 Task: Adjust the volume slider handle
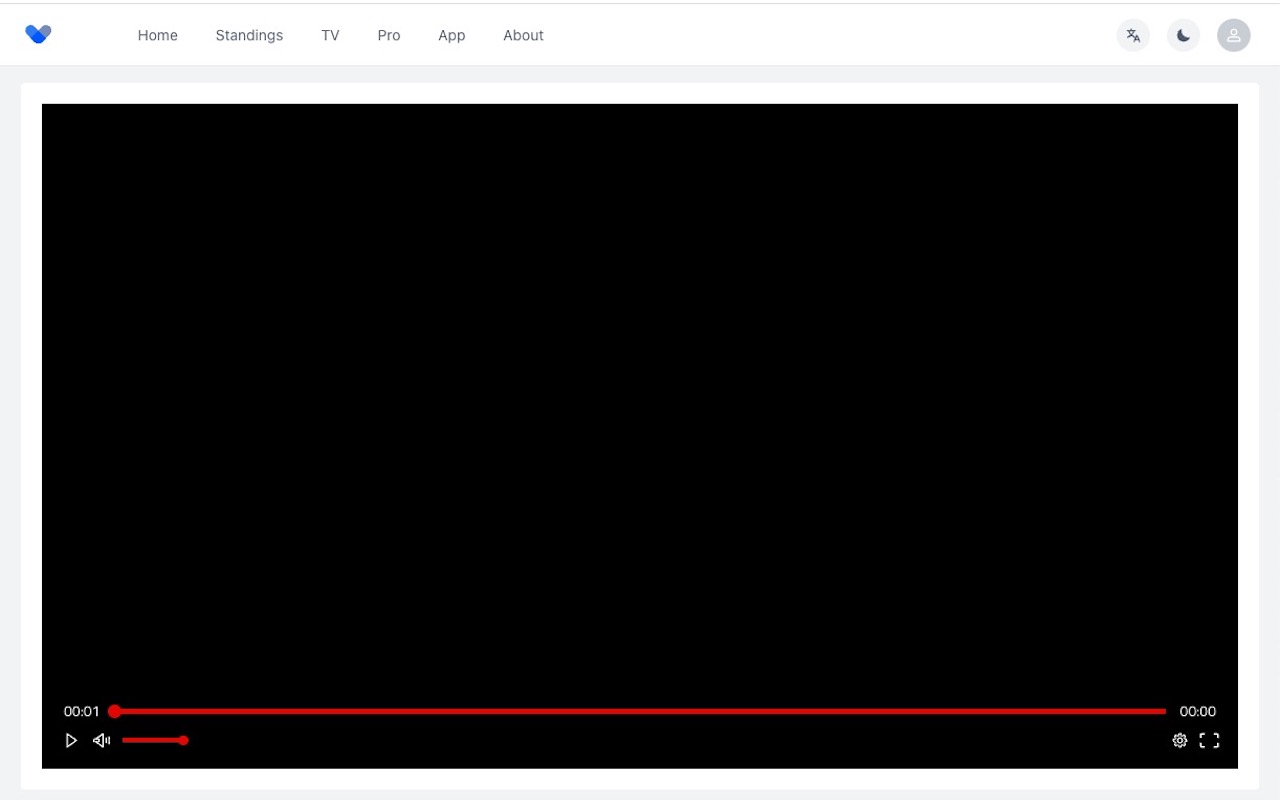point(183,740)
